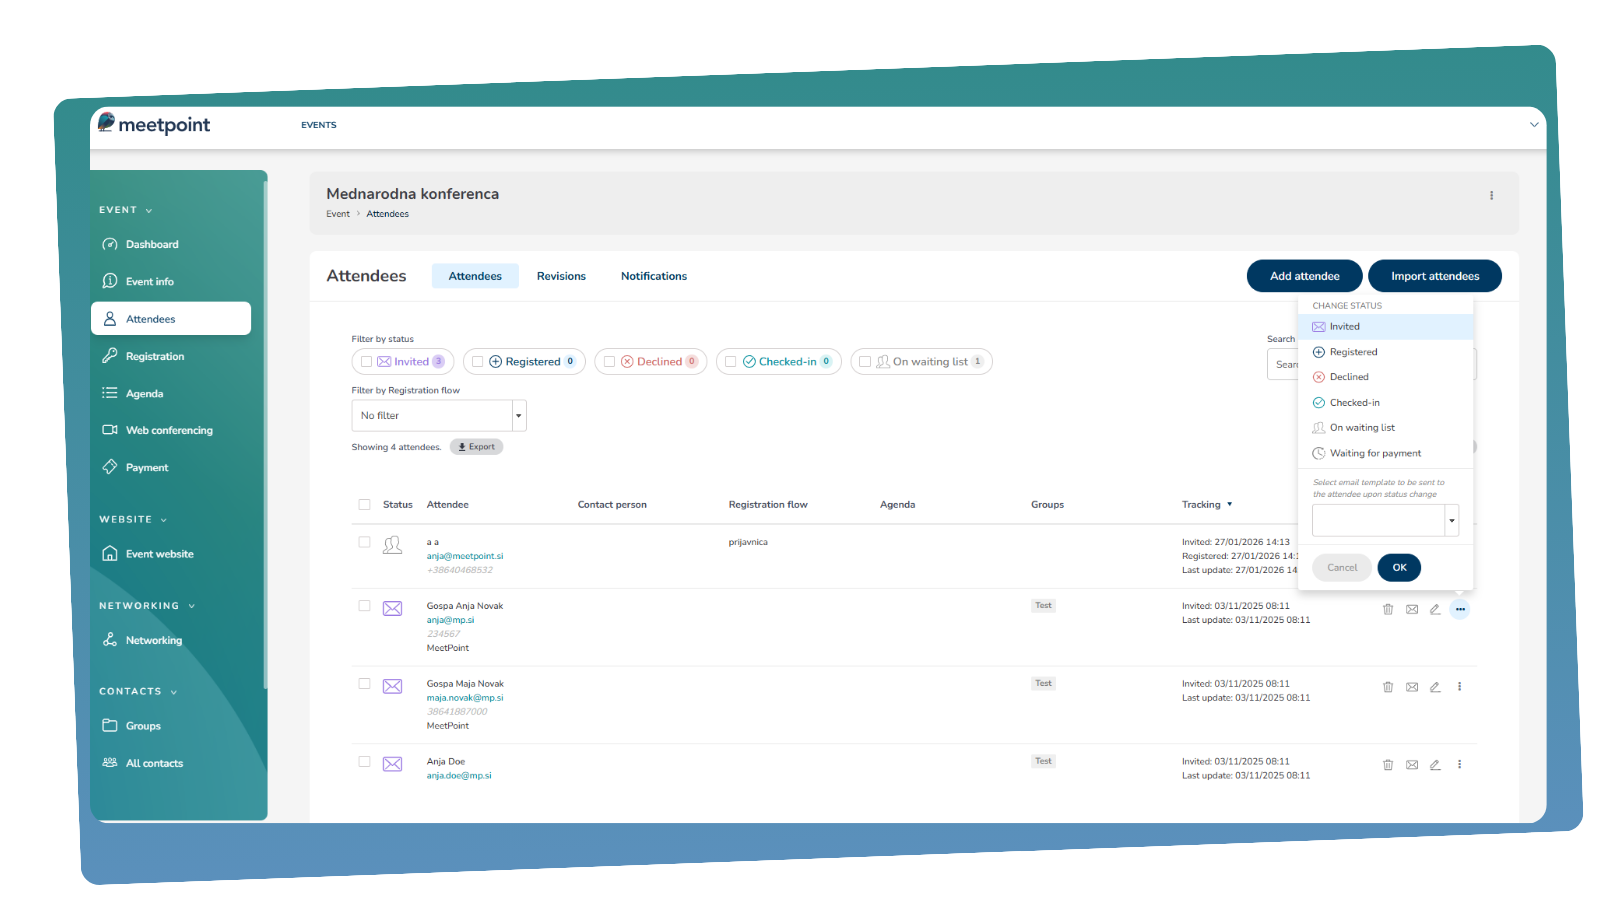Select the checkbox for Gospa Anja Novak
Screen dimensions: 1600x900
(364, 606)
